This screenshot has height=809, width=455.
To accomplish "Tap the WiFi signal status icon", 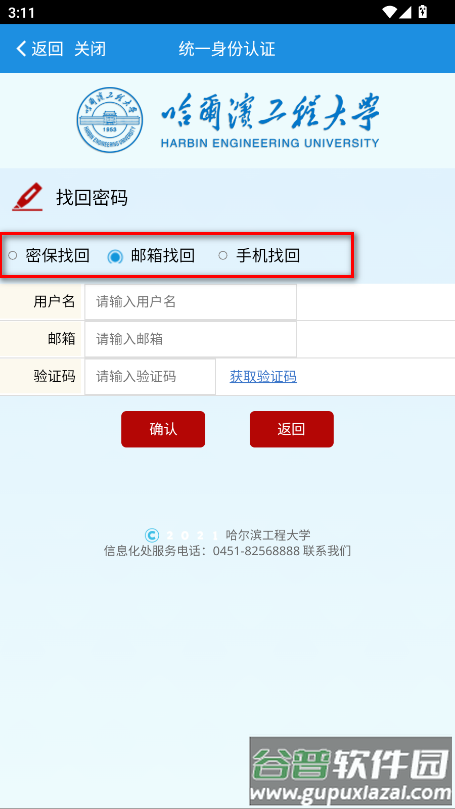I will 389,12.
